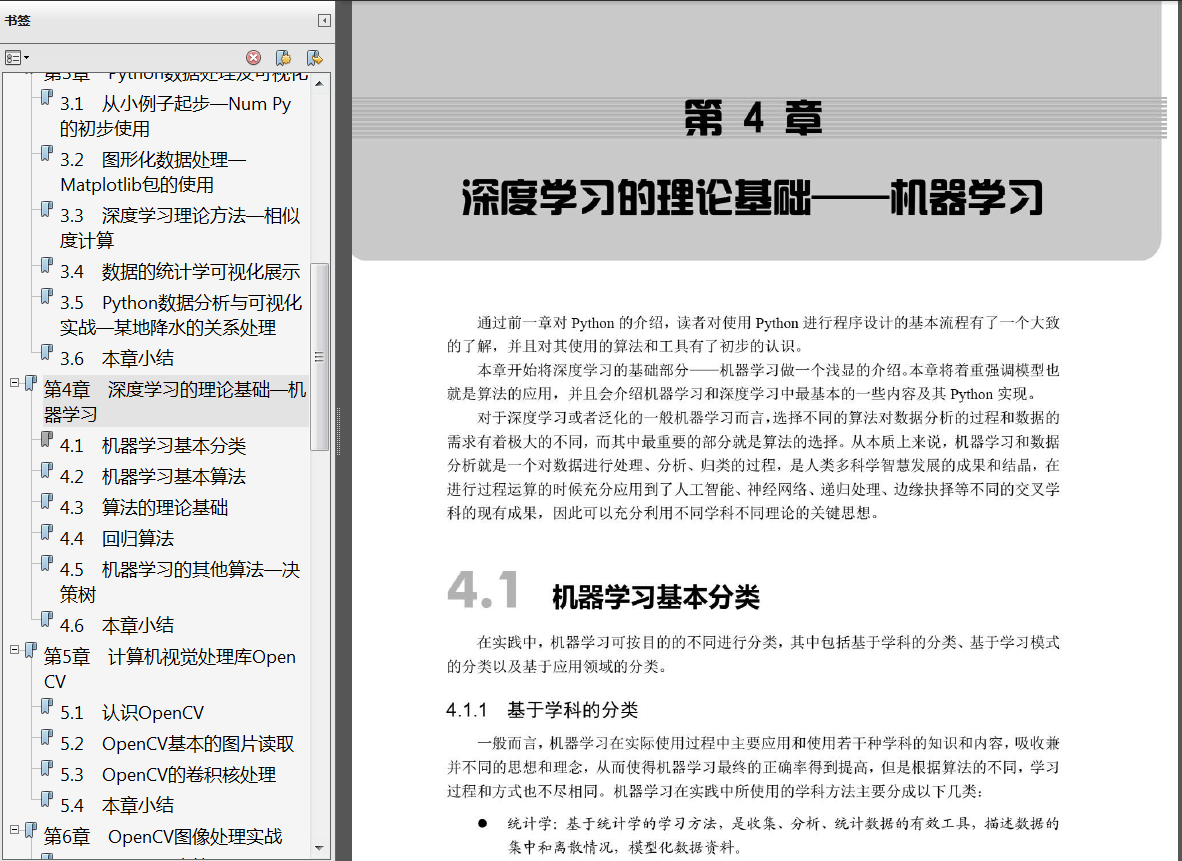
Task: Select bookmark 第4章 深度学习的理论基础—机器学习
Action: coord(175,401)
